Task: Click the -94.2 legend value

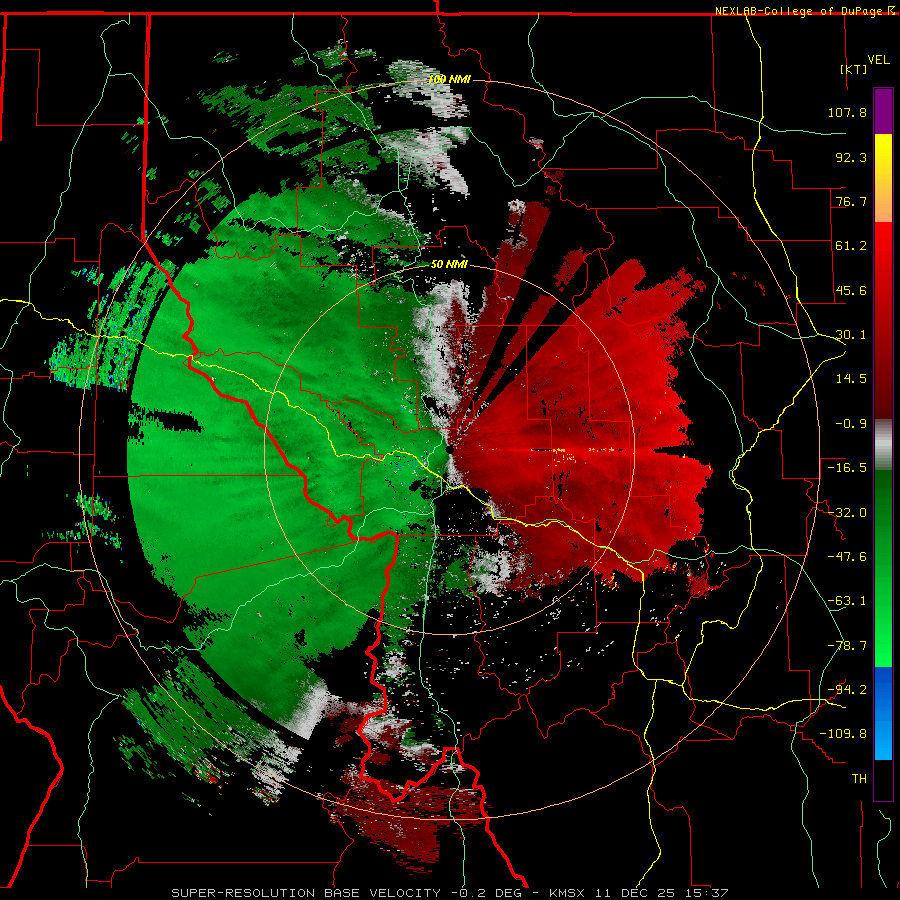Action: (847, 689)
